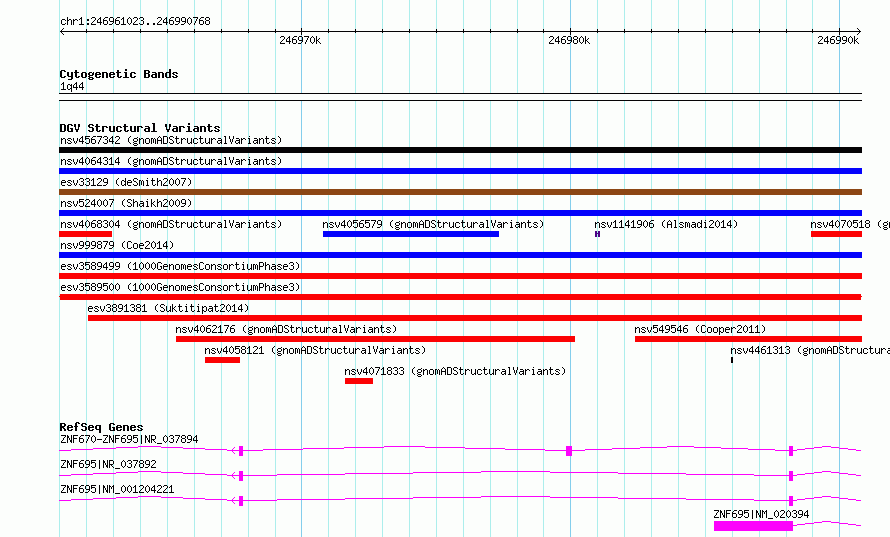Viewport: 890px width, 537px height.
Task: Click the tiny purple nsv1141906 variant marker
Action: pos(597,234)
